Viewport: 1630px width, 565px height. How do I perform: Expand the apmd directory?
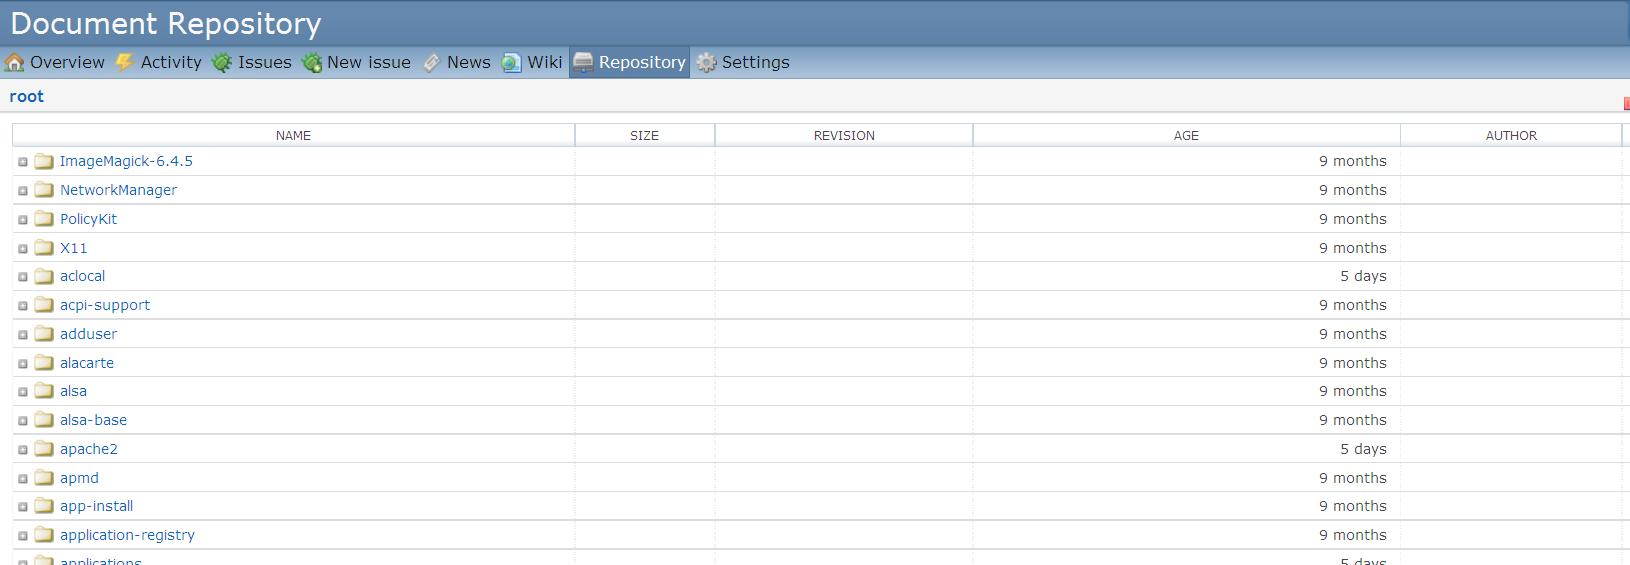click(23, 479)
